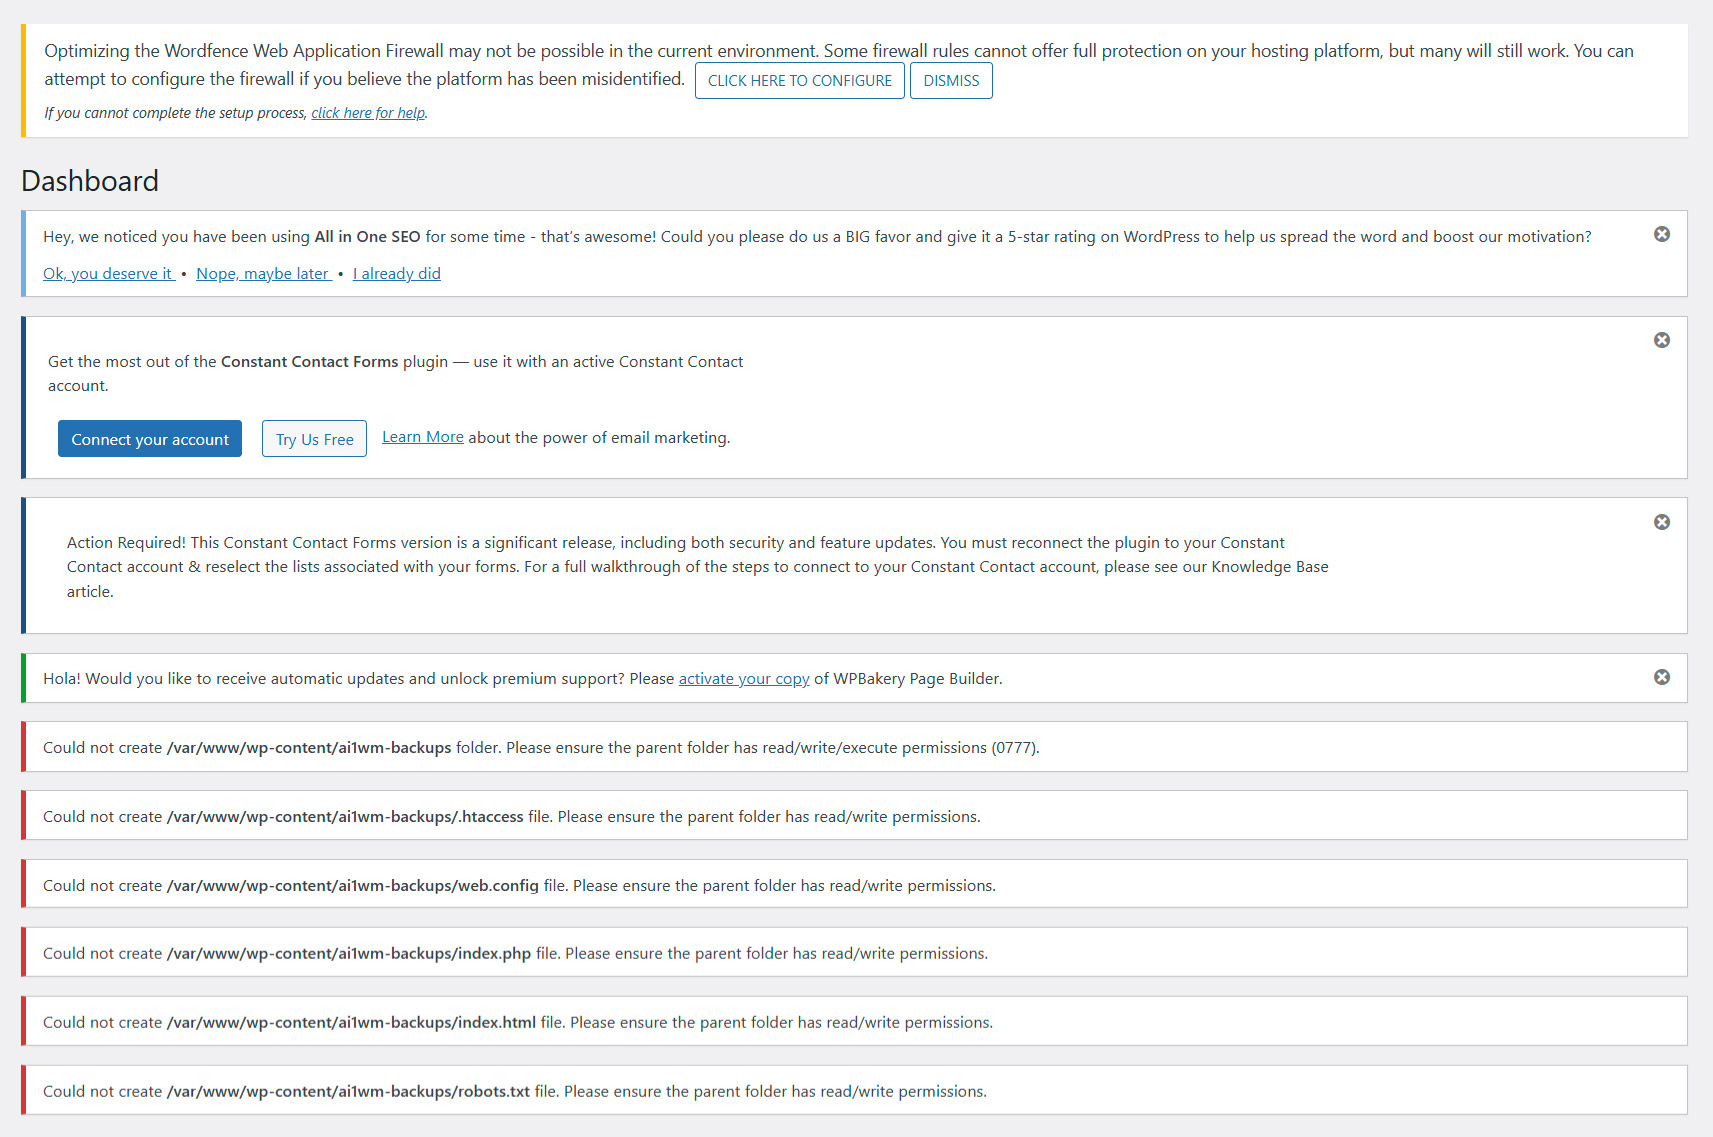The image size is (1713, 1137).
Task: Click the Try Us Free button
Action: tap(314, 439)
